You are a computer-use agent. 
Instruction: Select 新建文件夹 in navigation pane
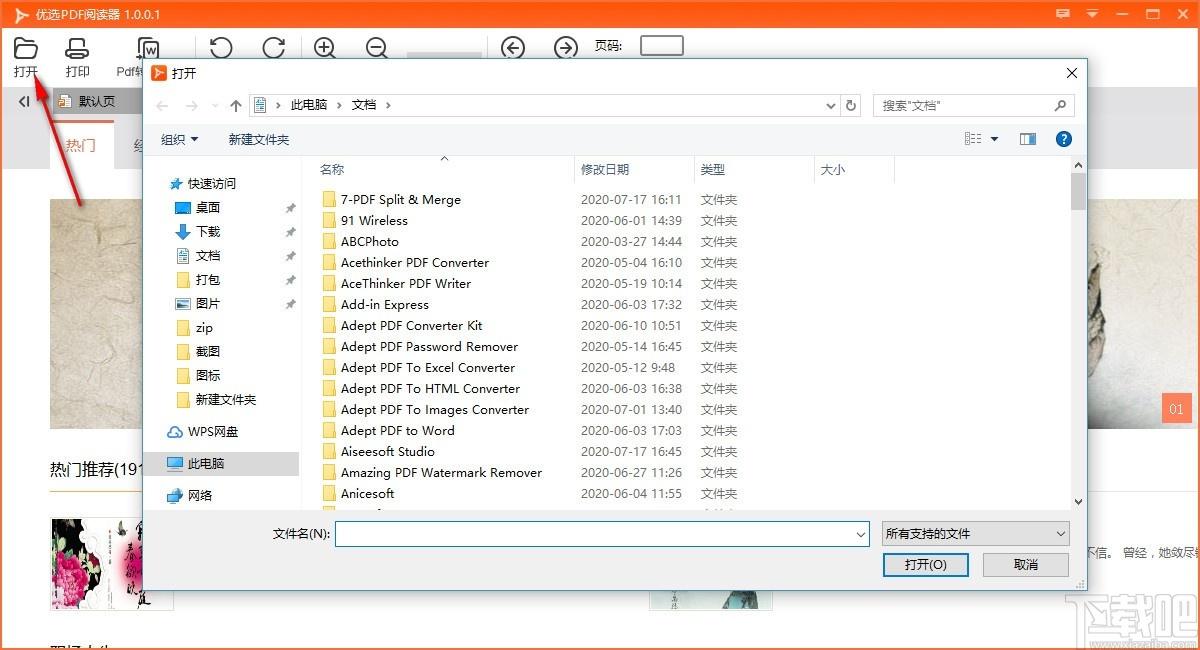pyautogui.click(x=216, y=400)
